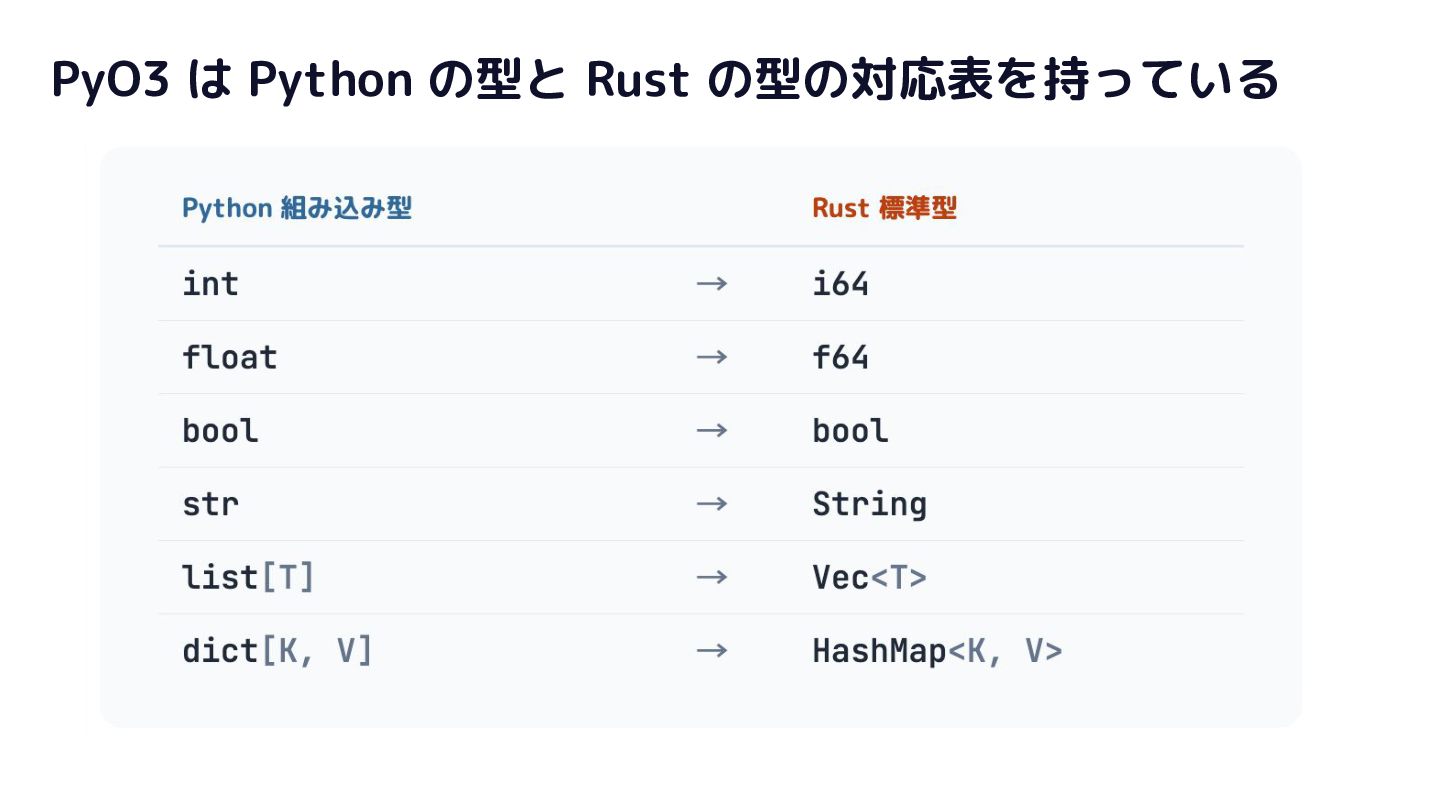Screen dimensions: 1440x810
Task: Click the arrow in the str row
Action: coord(712,504)
